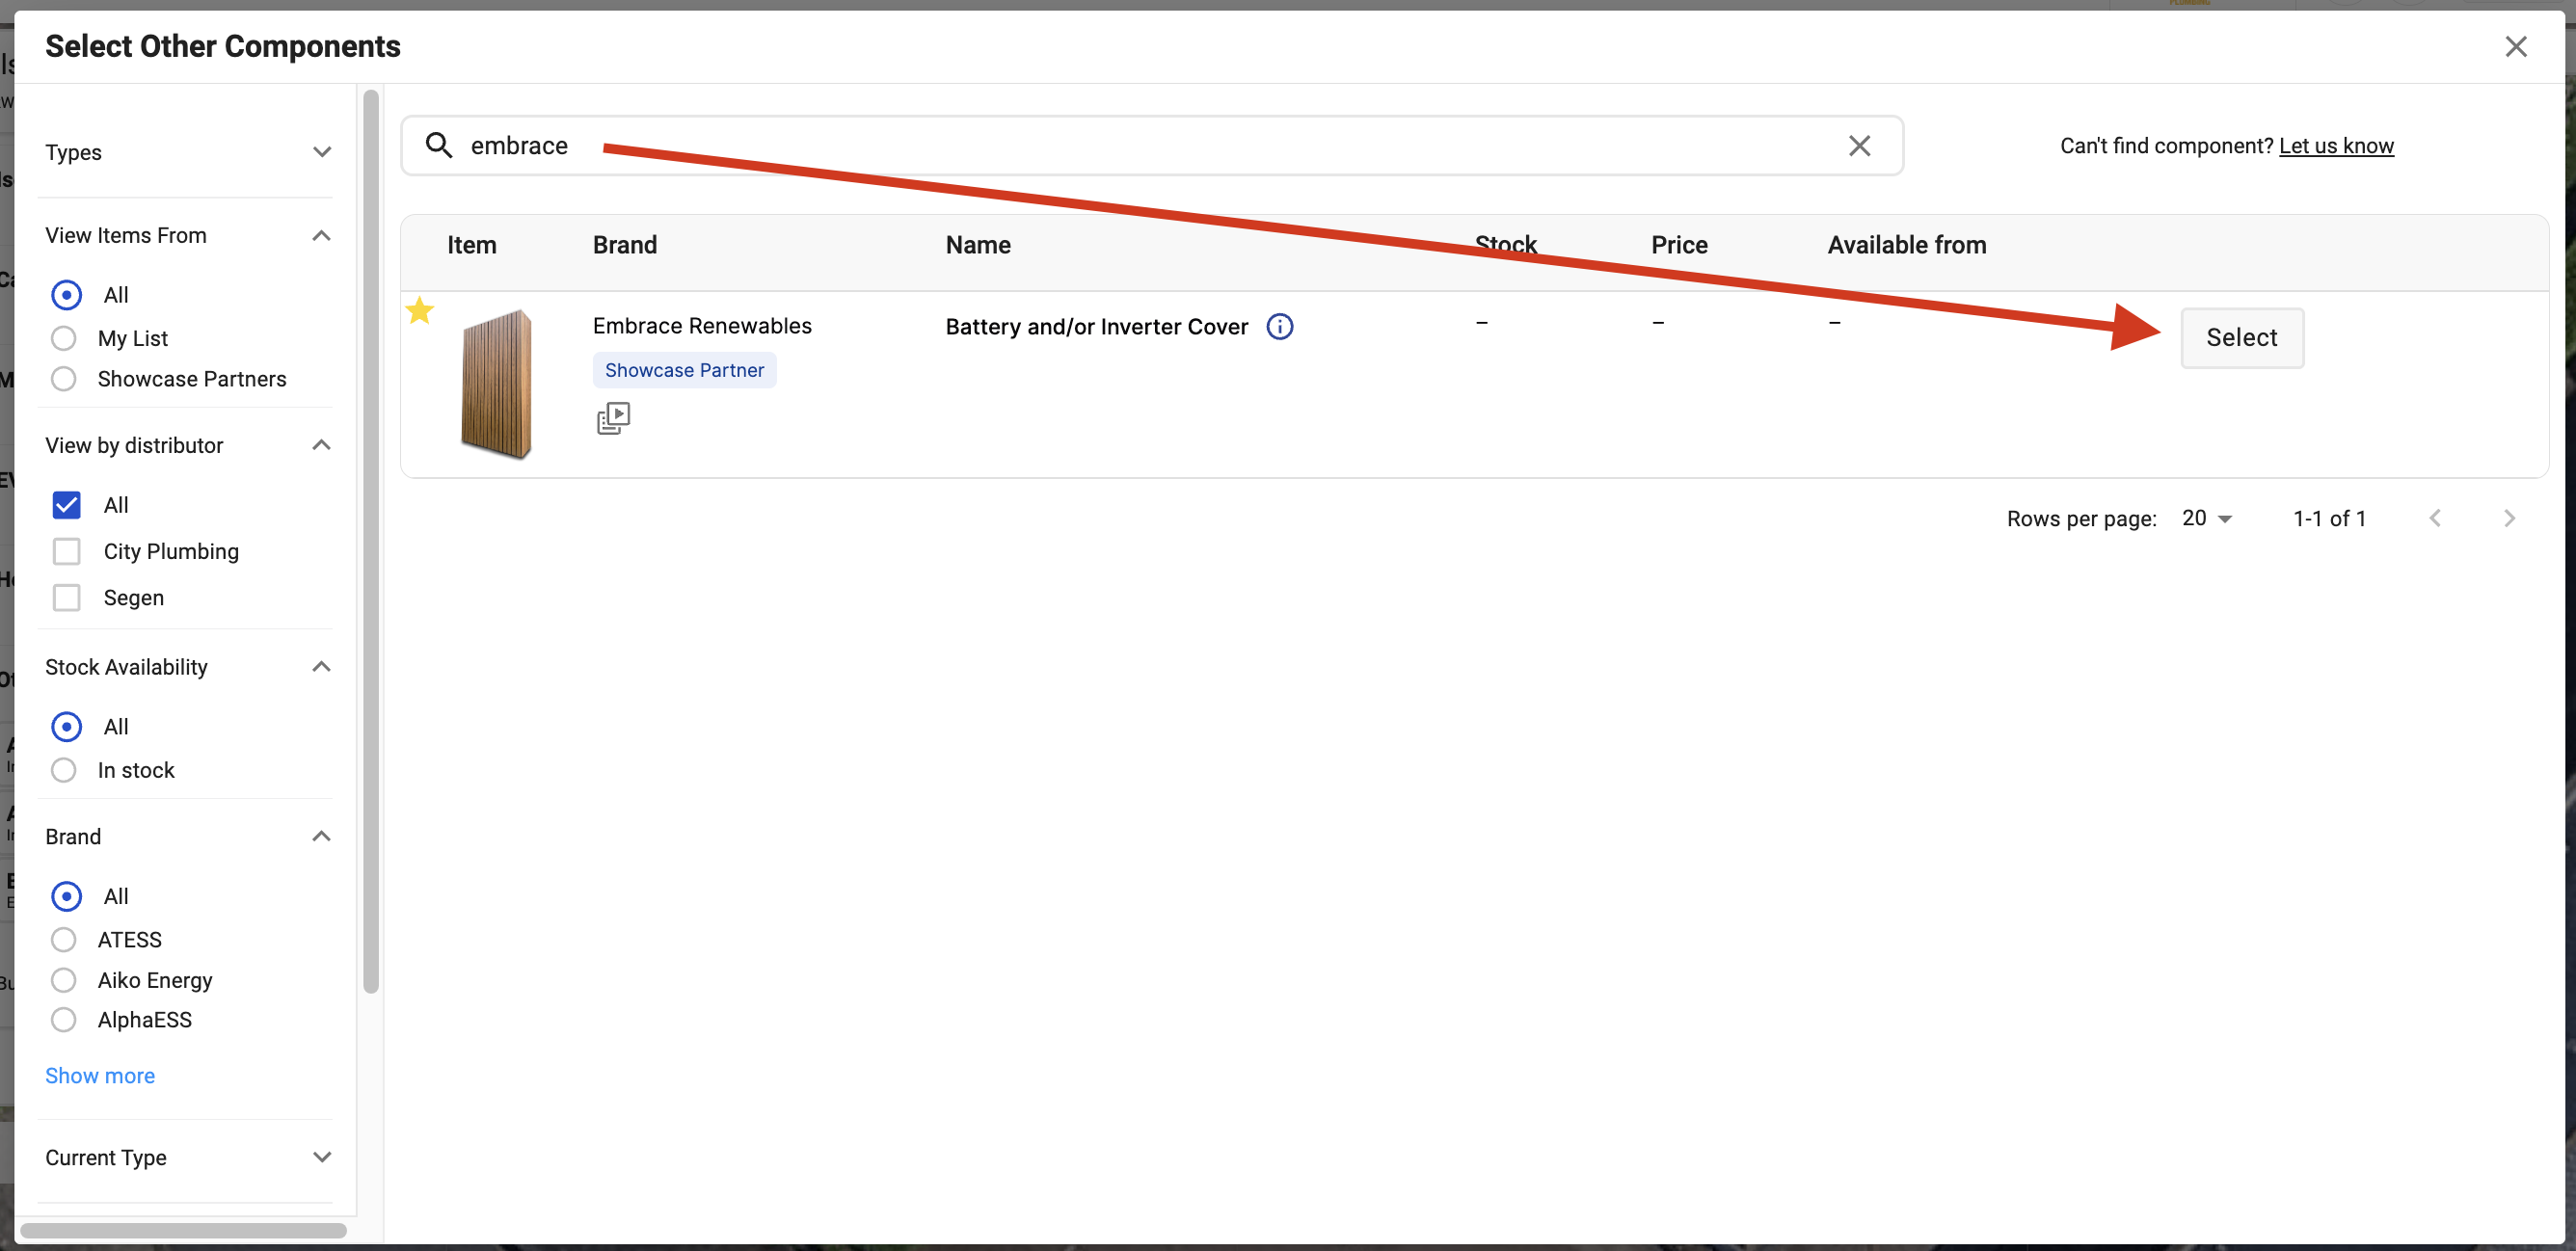This screenshot has height=1251, width=2576.
Task: Close the Select Other Components dialog
Action: [x=2515, y=47]
